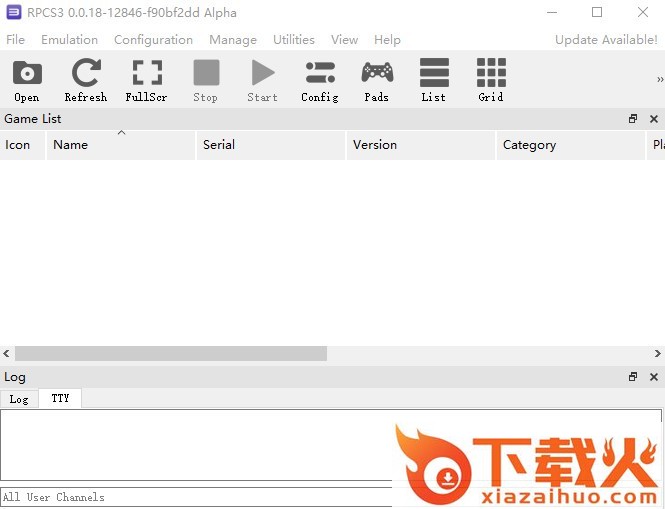Image resolution: width=665 pixels, height=509 pixels.
Task: Click the Update Available! link
Action: 606,40
